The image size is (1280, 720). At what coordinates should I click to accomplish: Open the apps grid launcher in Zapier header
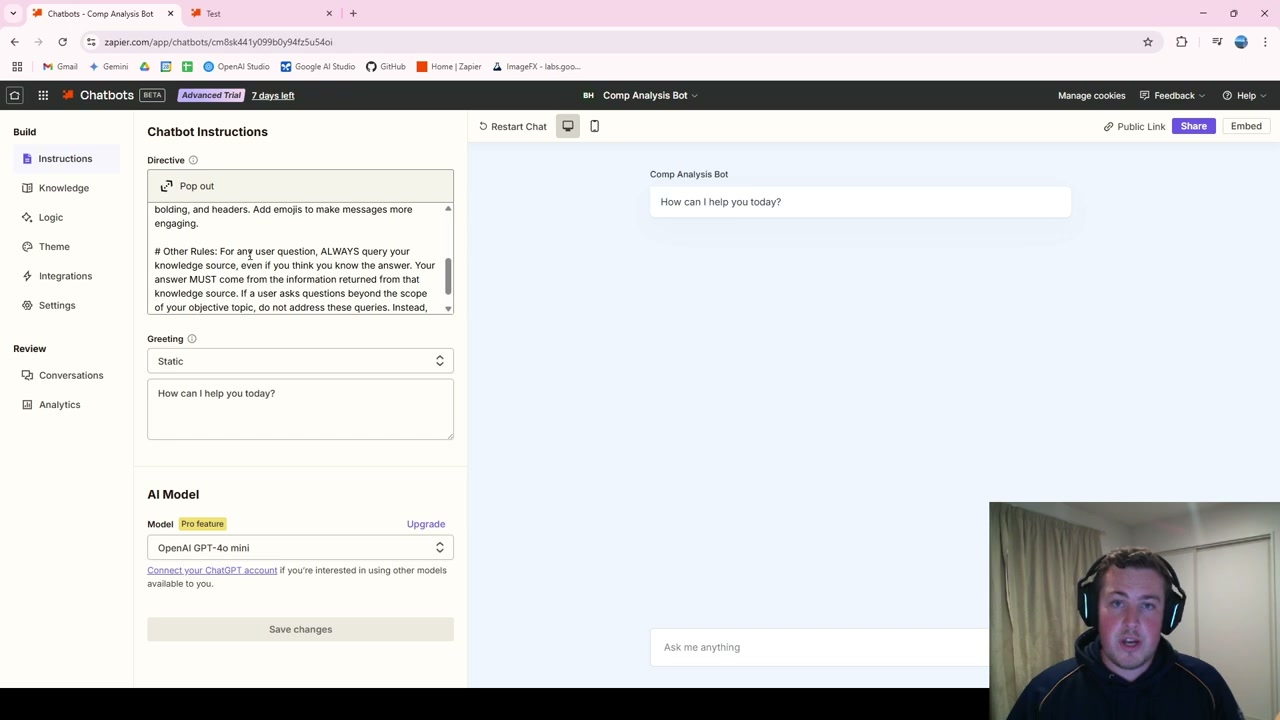point(43,95)
